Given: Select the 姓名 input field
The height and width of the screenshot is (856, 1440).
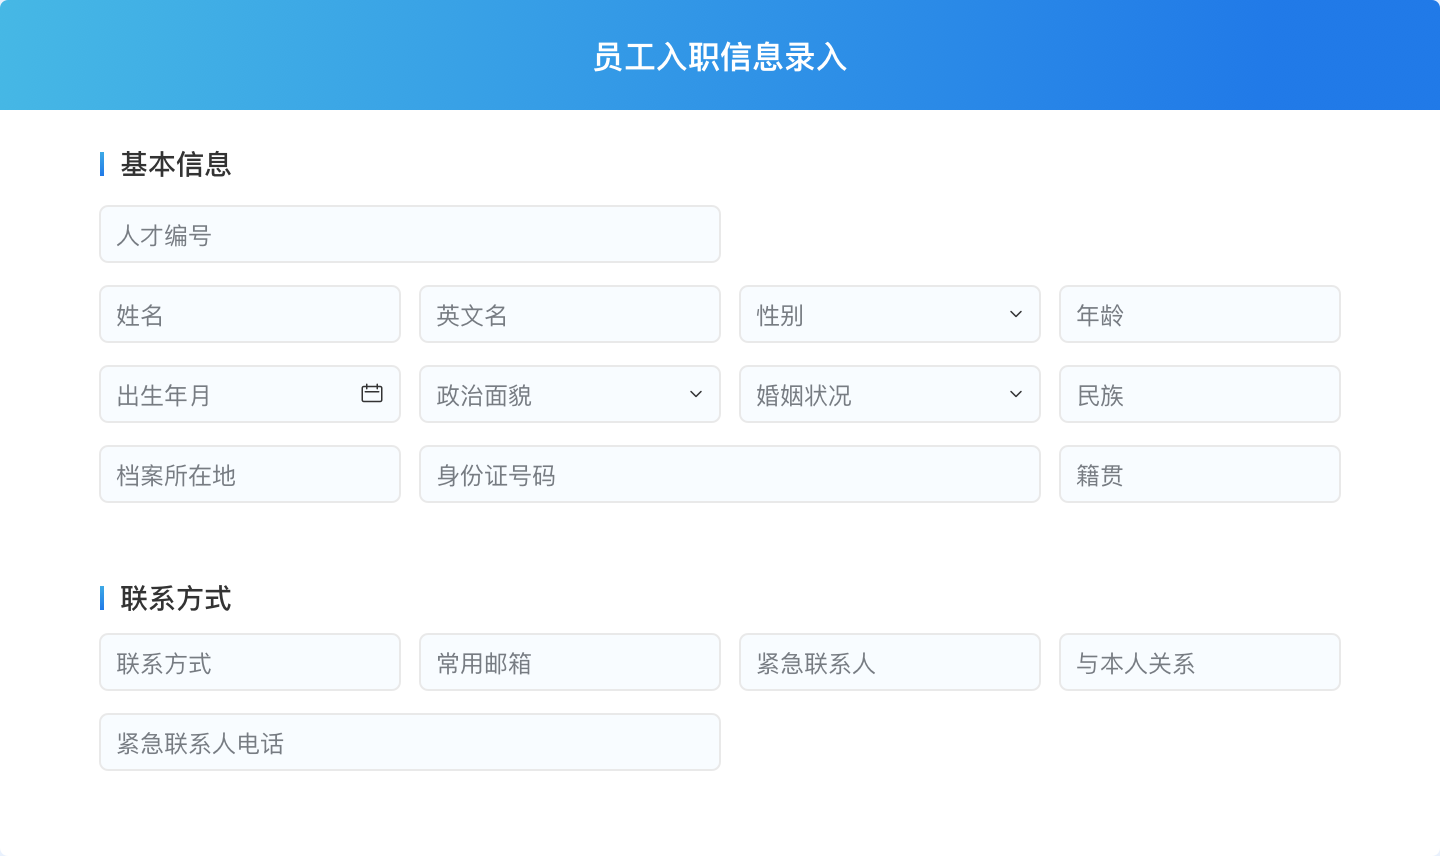Looking at the screenshot, I should tap(250, 314).
